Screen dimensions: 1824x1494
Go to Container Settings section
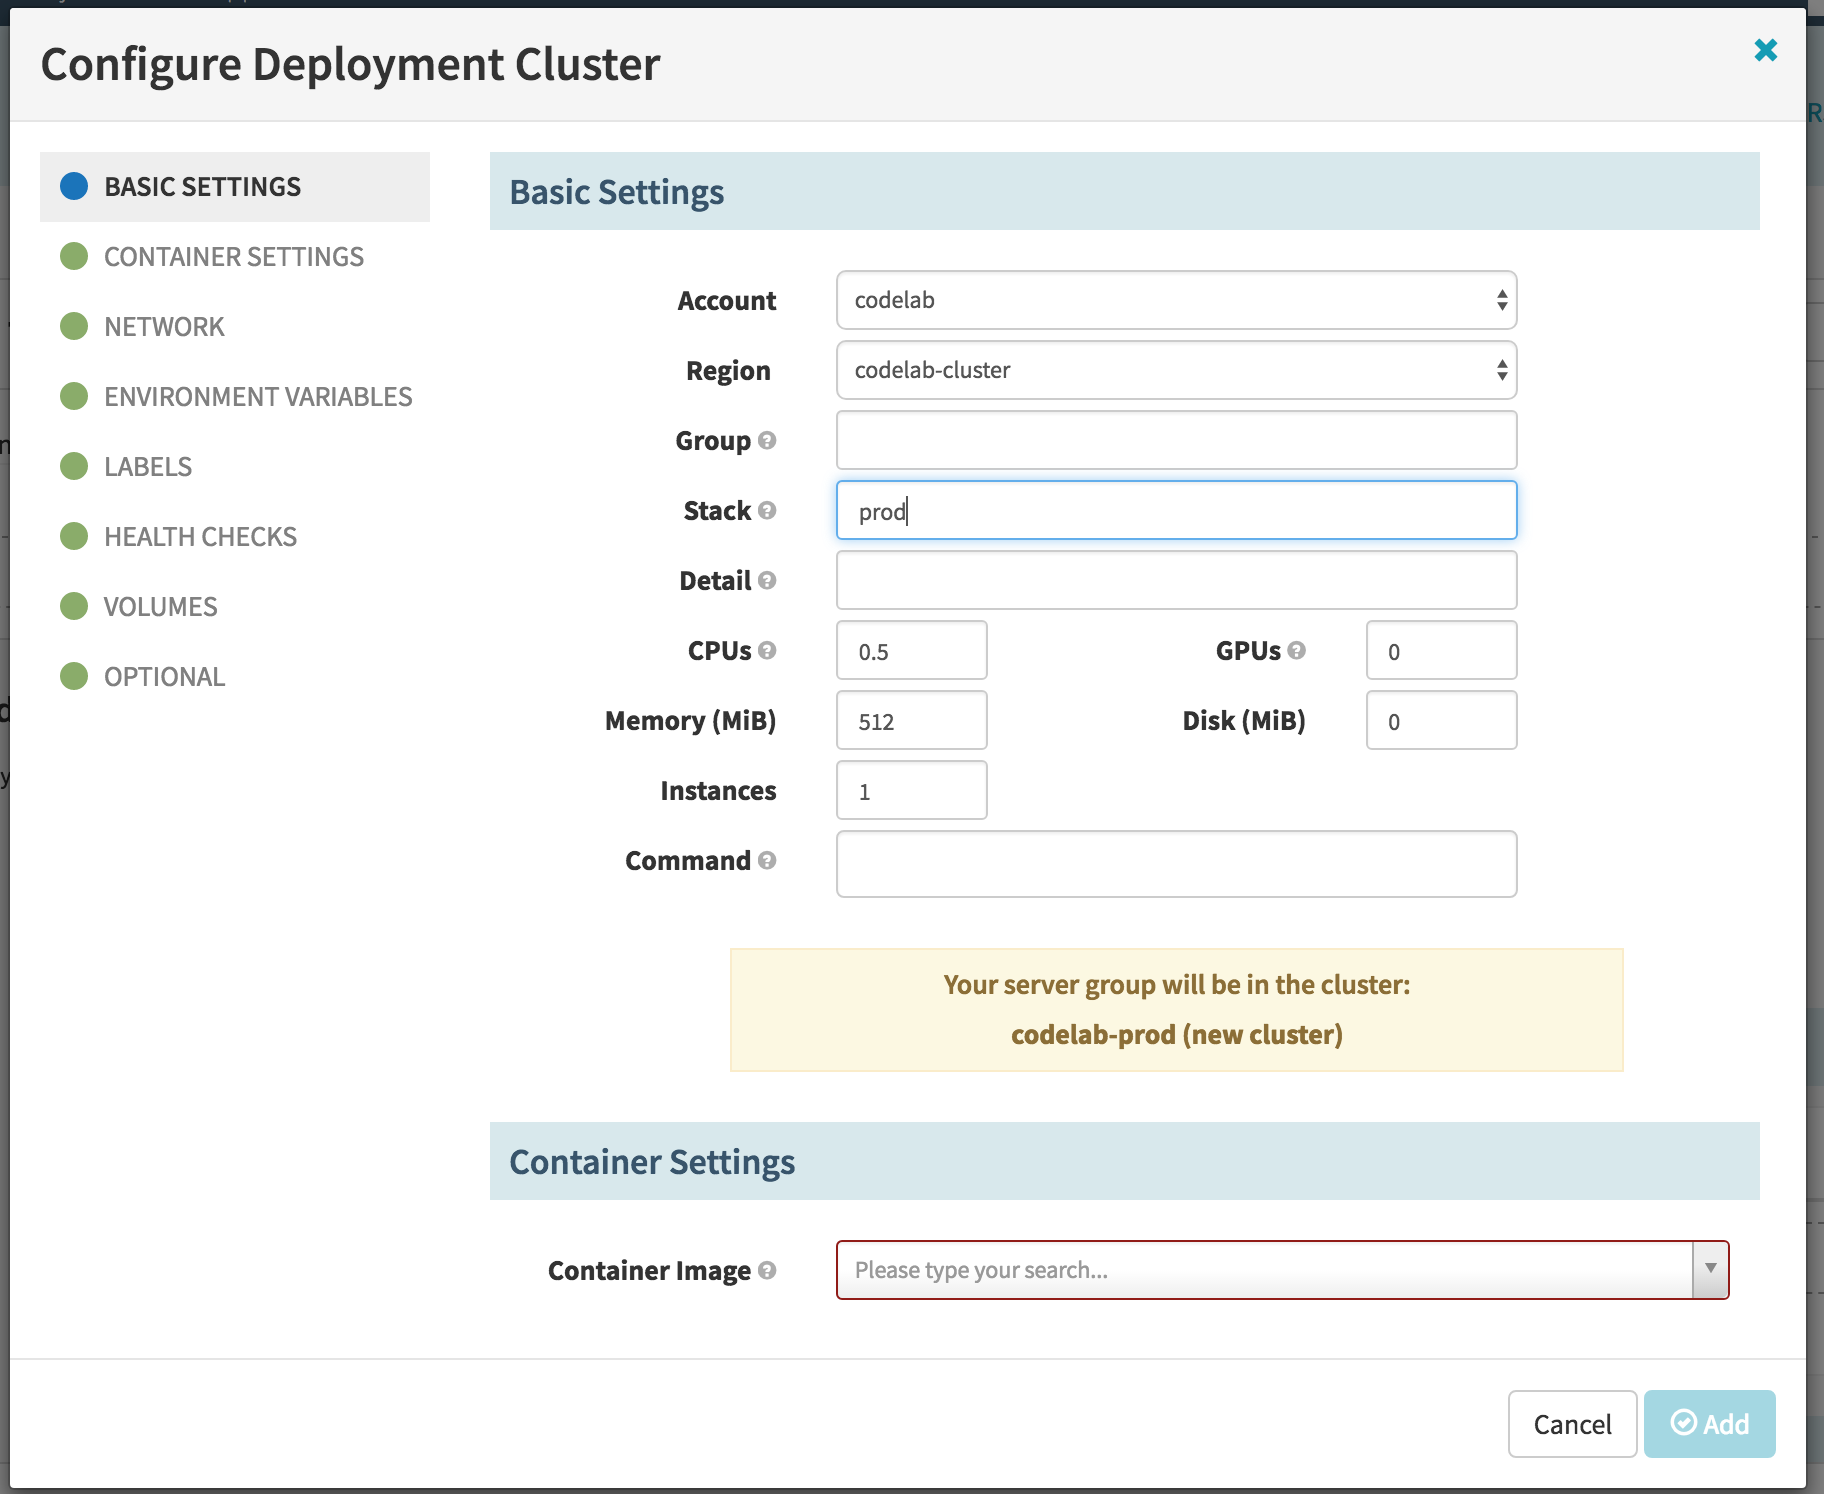[235, 257]
